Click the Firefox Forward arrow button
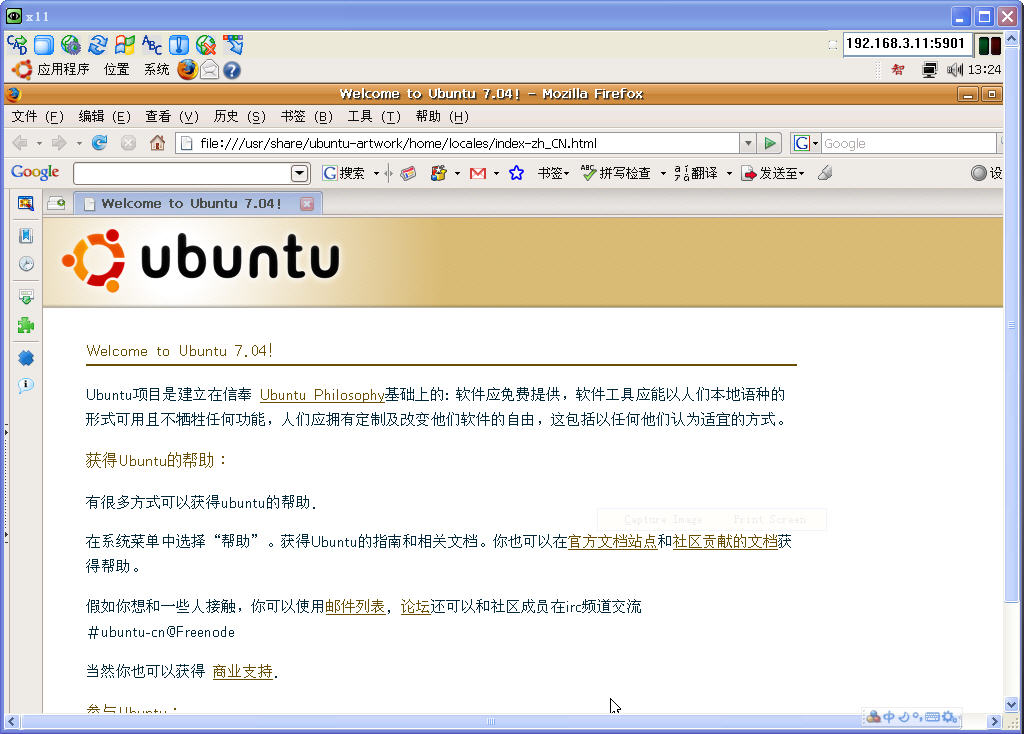Screen dimensions: 1024x734 click(59, 143)
